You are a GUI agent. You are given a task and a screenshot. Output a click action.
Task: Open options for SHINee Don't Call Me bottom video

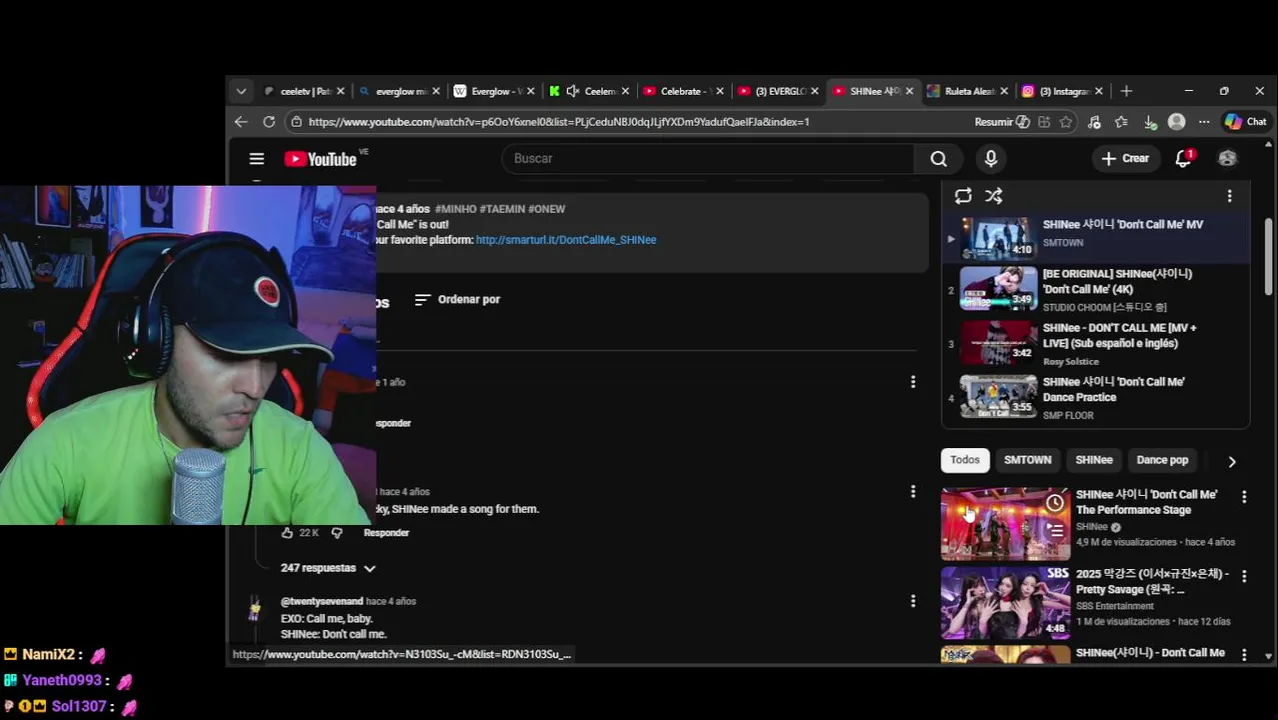(x=1244, y=655)
